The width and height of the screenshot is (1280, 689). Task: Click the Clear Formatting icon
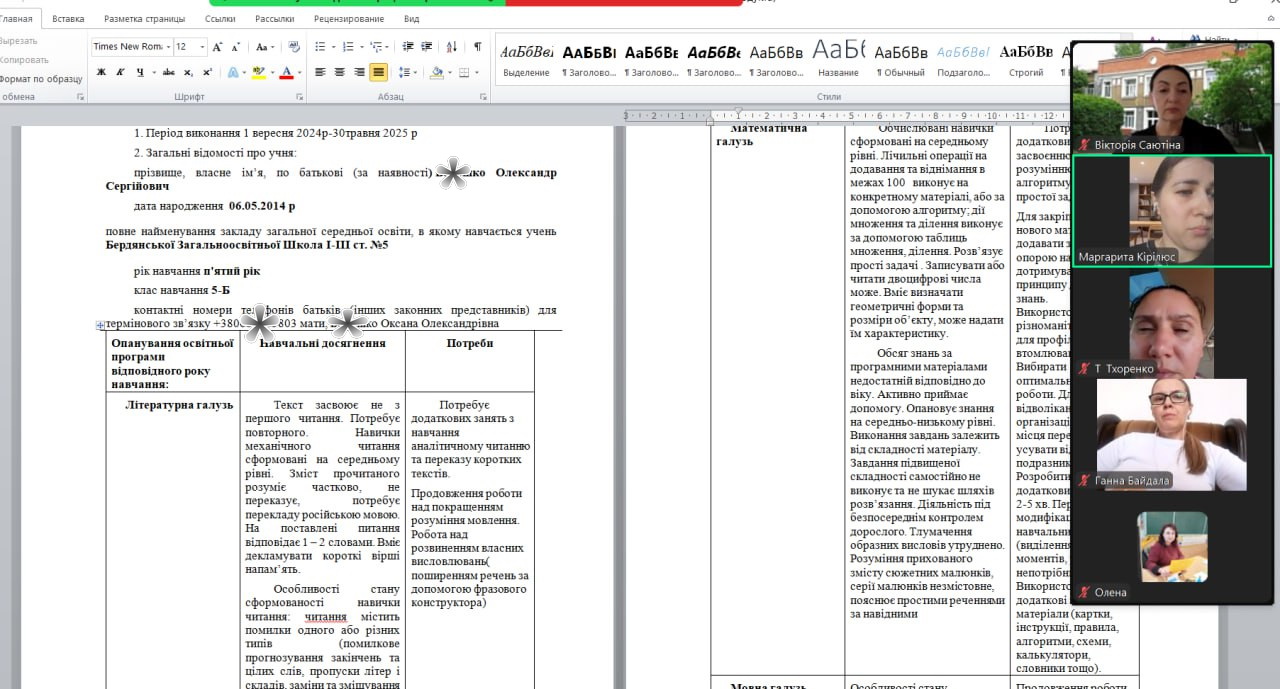click(x=293, y=47)
